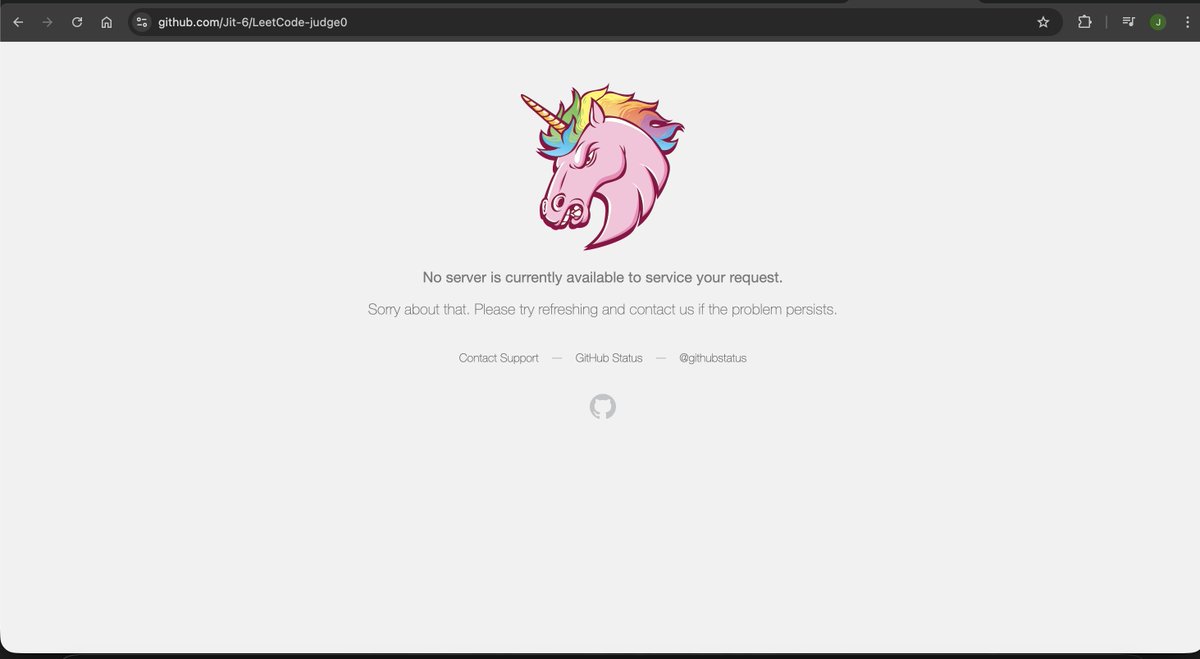Click the angry unicorn image
1200x659 pixels.
pos(603,167)
